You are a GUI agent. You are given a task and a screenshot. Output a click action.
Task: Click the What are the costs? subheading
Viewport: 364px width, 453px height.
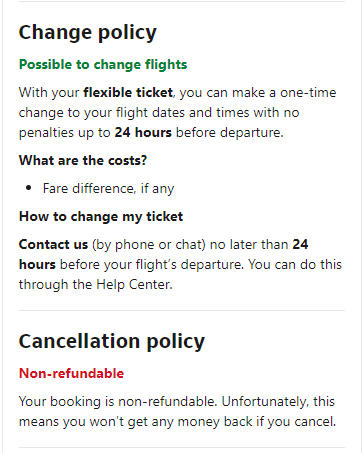[x=83, y=160]
